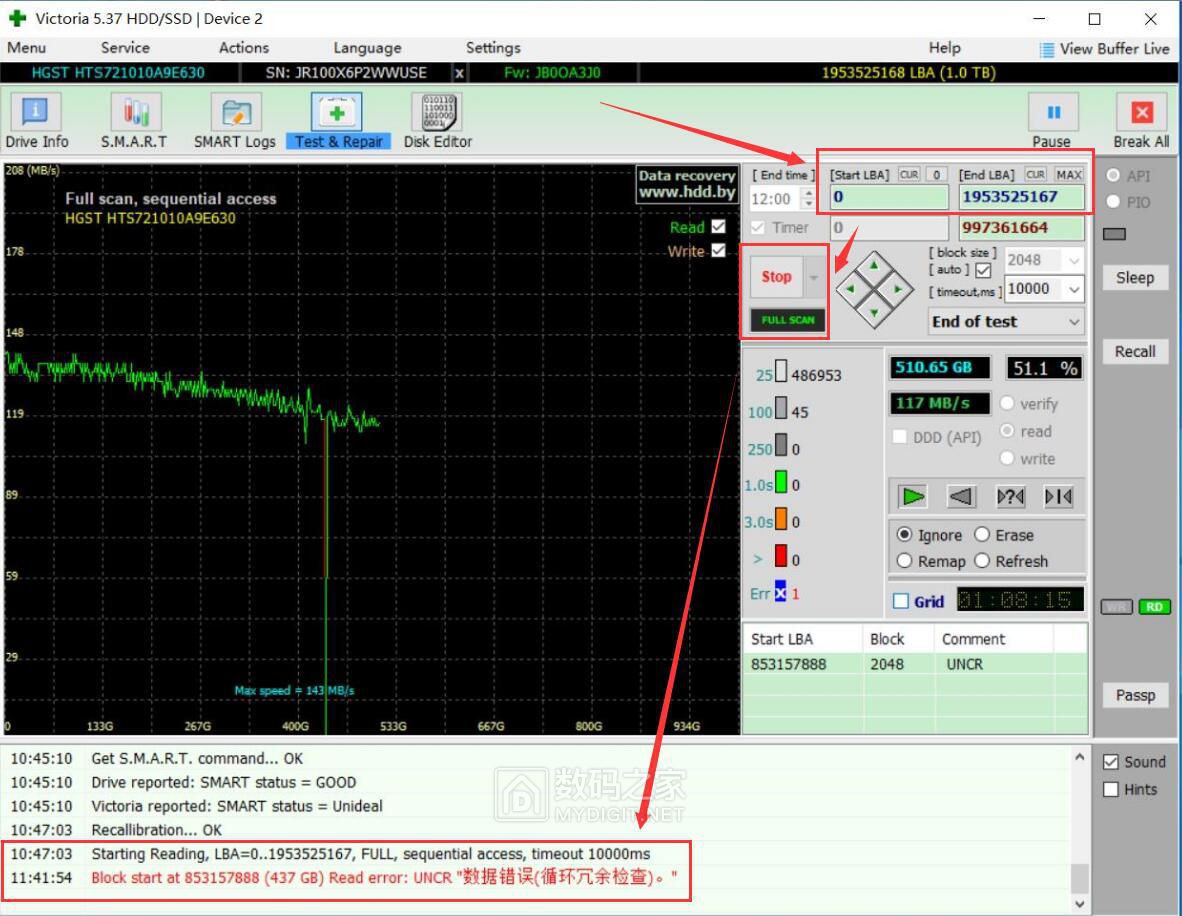The image size is (1182, 916).
Task: Uncheck the Read graph checkbox
Action: [718, 226]
